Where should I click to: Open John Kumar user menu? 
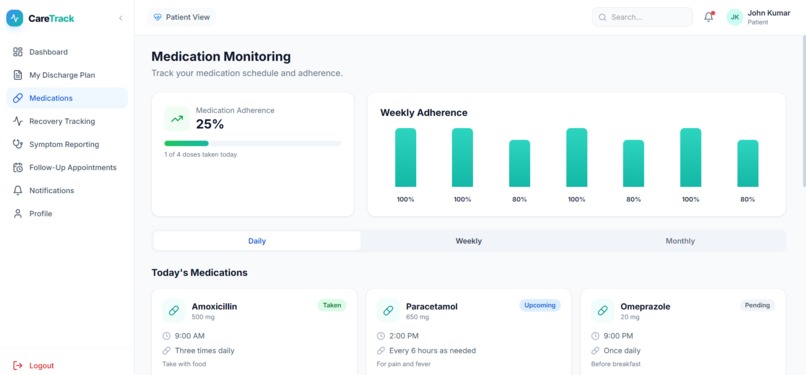[759, 17]
